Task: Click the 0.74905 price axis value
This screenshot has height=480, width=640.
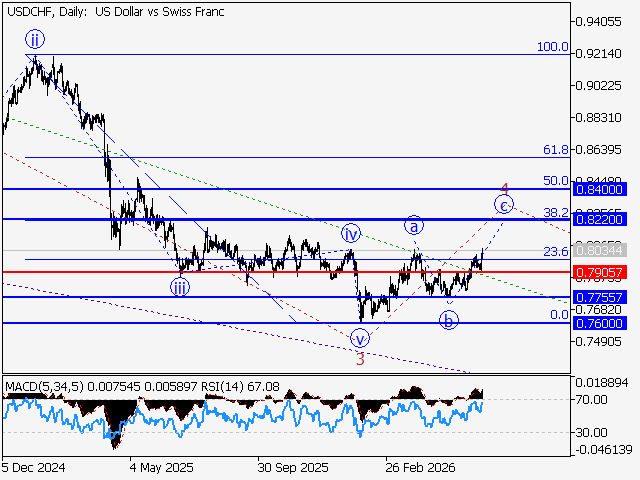Action: pos(598,341)
